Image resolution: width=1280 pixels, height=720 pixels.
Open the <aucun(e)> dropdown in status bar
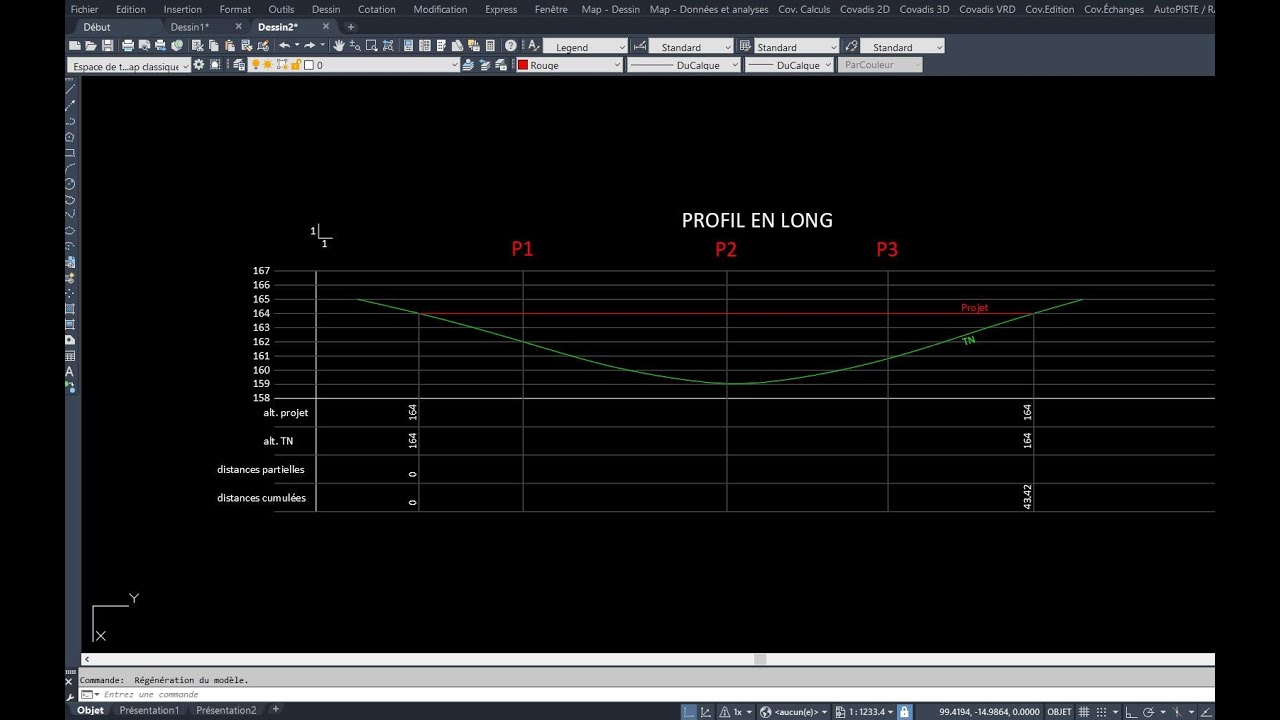(x=802, y=711)
